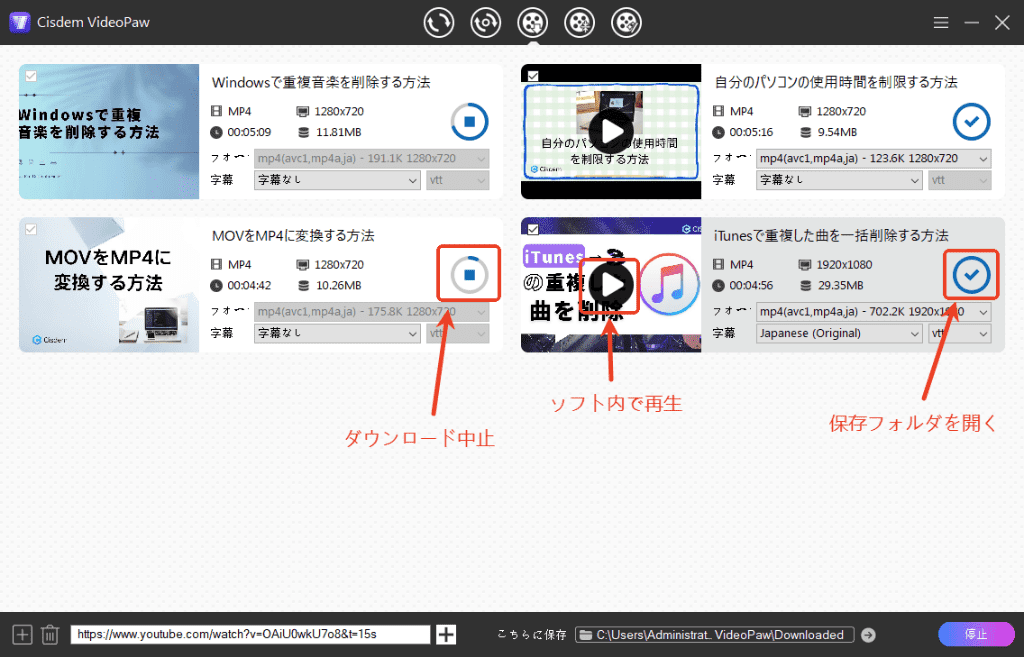The width and height of the screenshot is (1024, 657).
Task: Click the 11.81MB file size text
Action: click(338, 133)
